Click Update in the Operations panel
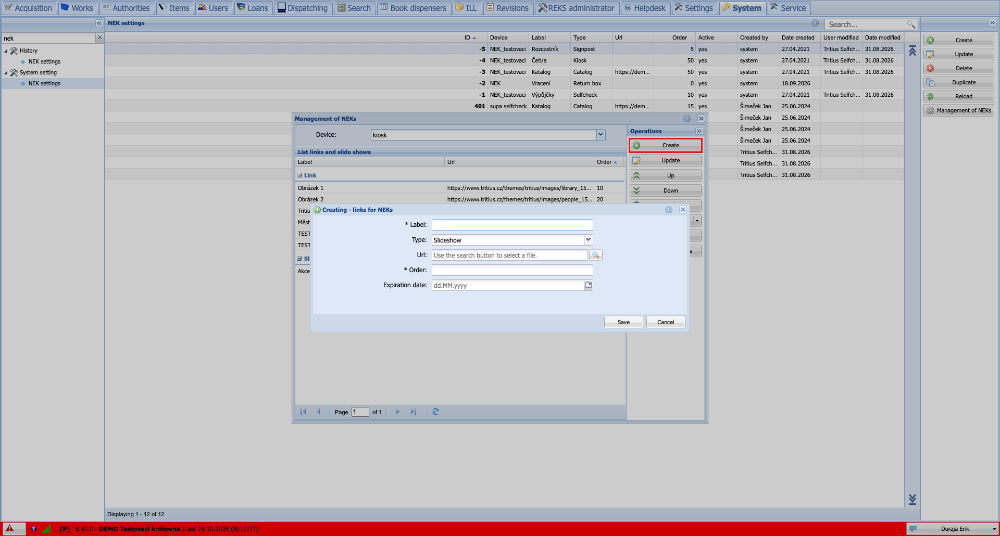 666,160
